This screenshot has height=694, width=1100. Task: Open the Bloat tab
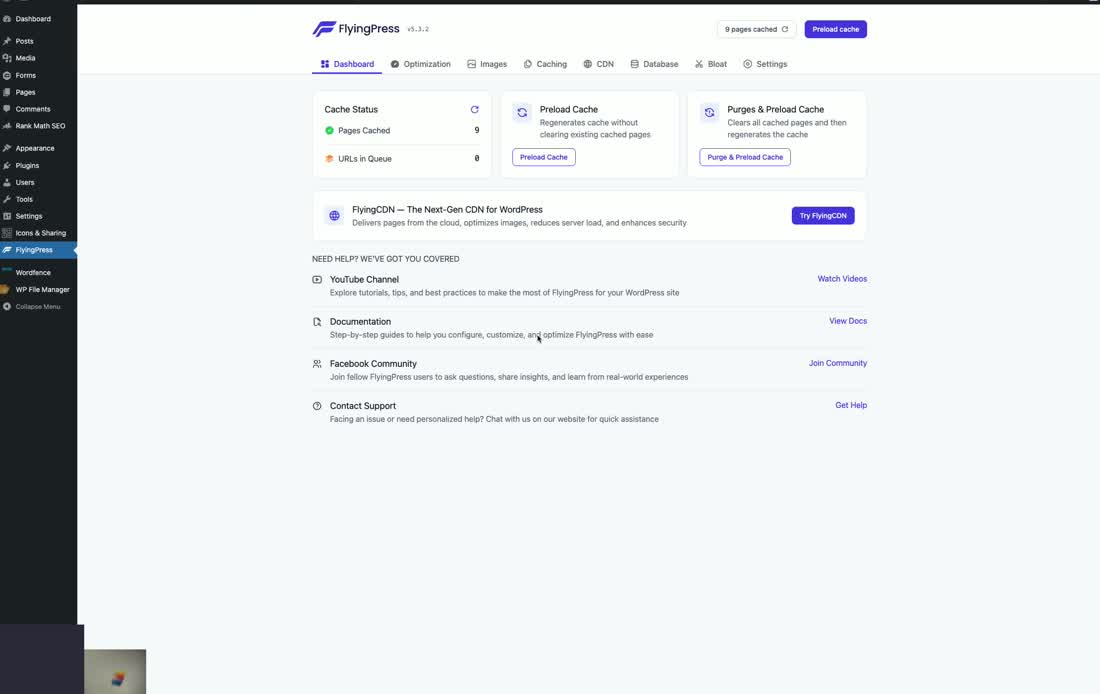tap(711, 64)
